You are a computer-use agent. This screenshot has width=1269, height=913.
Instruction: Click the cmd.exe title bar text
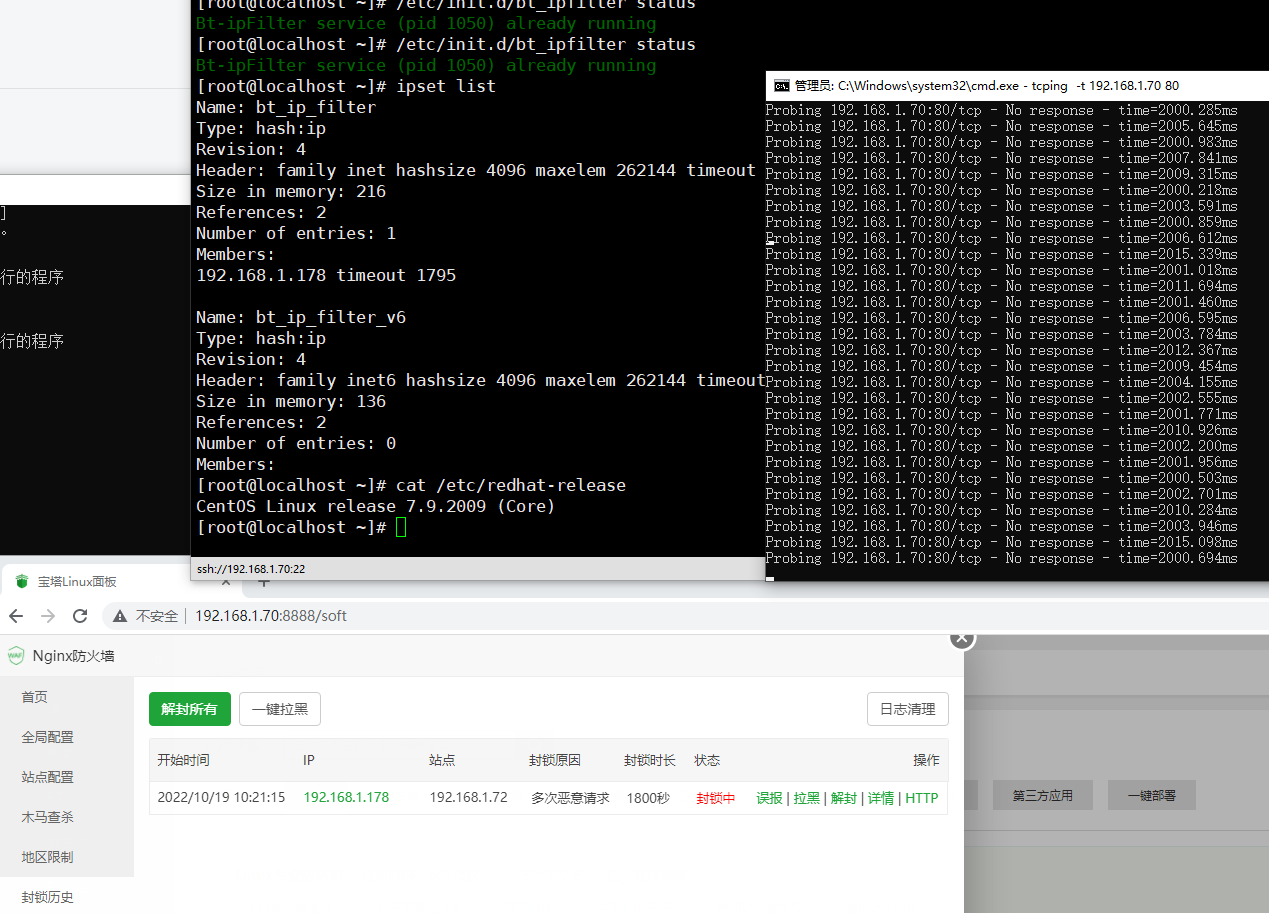pos(987,86)
